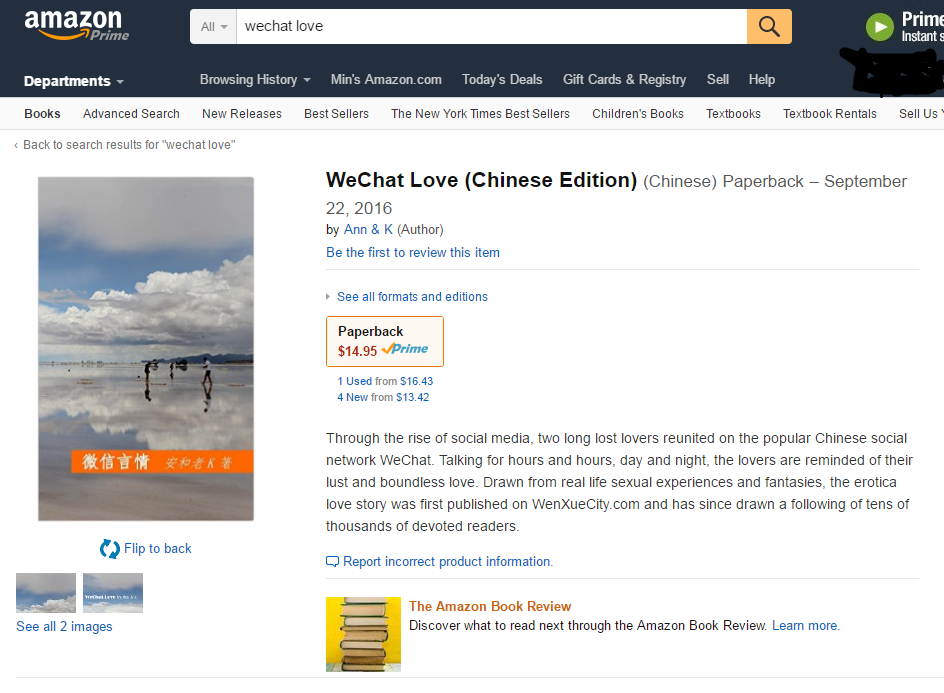Open the Browsing History dropdown

click(255, 80)
